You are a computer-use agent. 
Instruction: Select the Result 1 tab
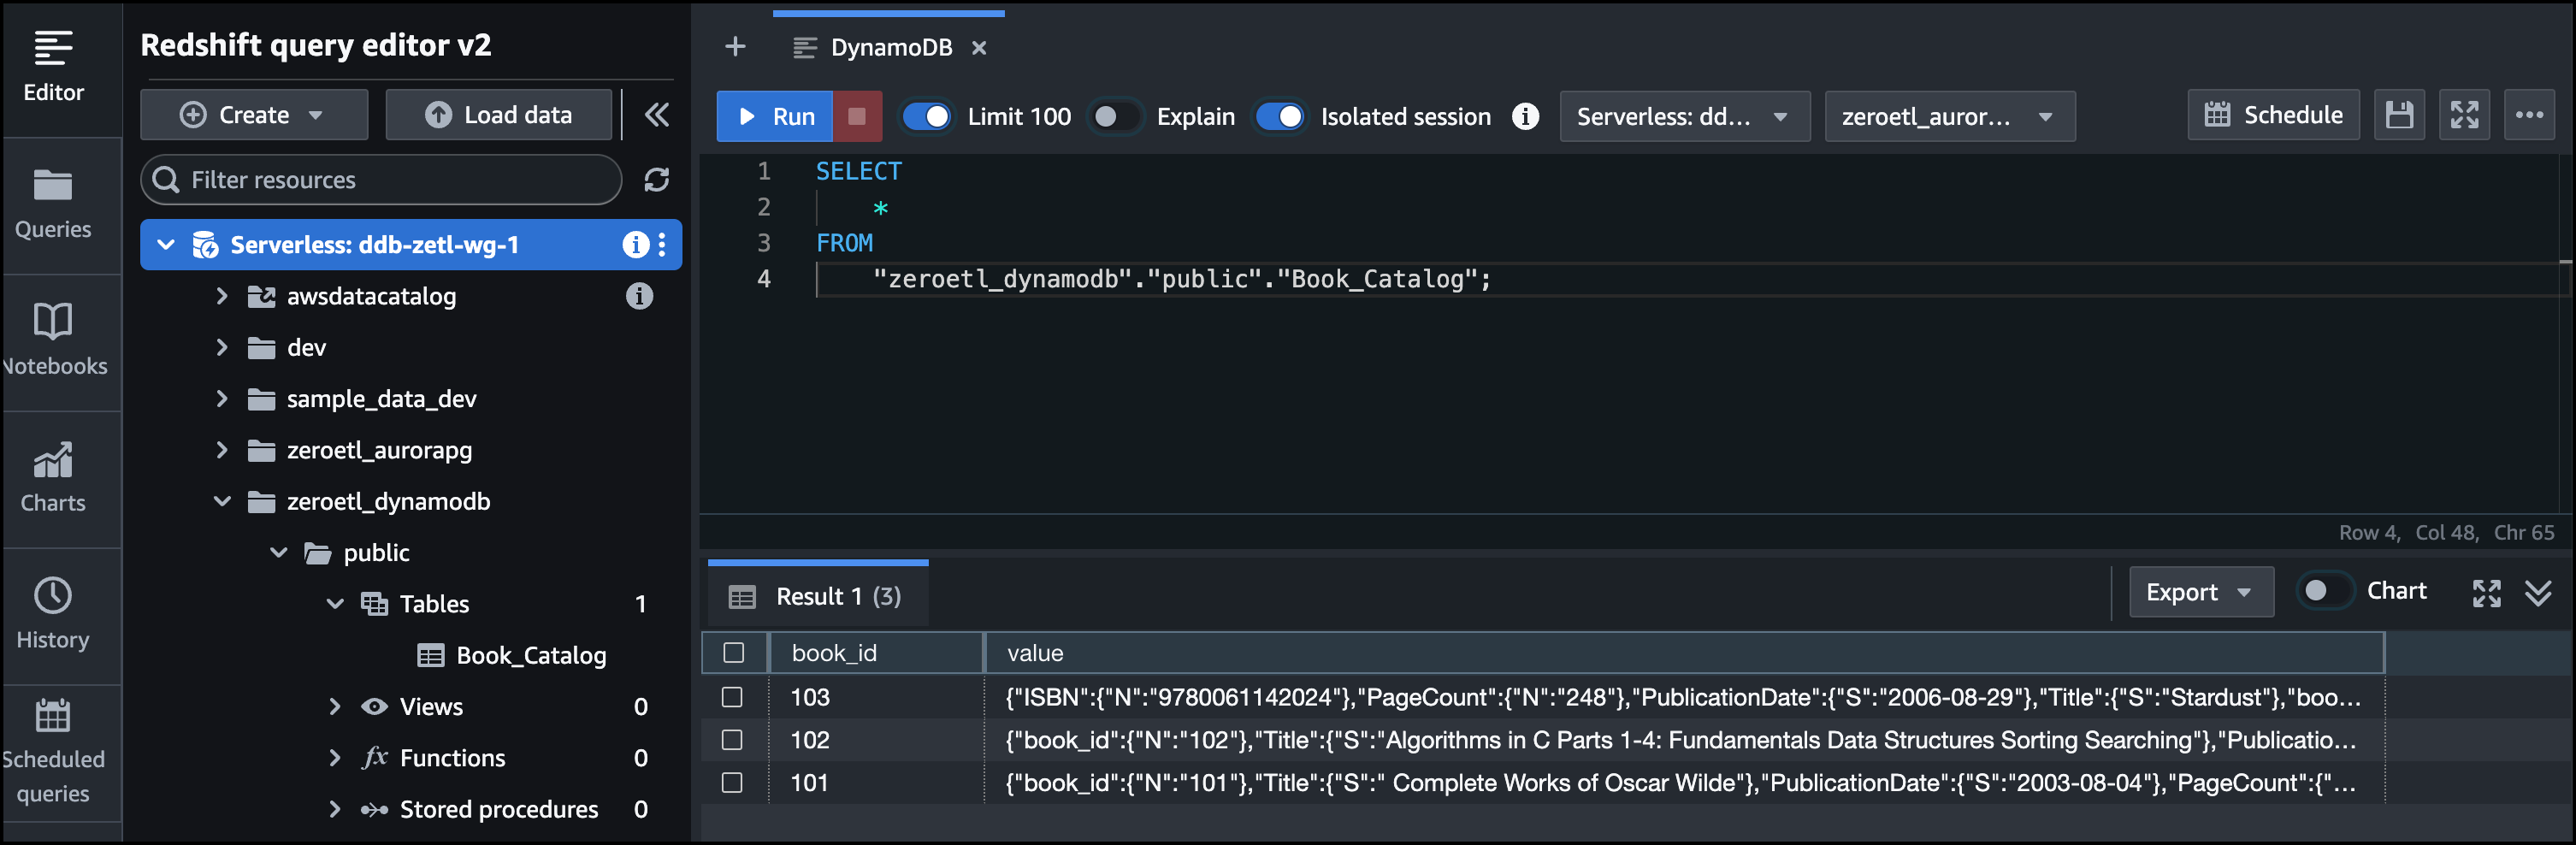click(x=818, y=596)
